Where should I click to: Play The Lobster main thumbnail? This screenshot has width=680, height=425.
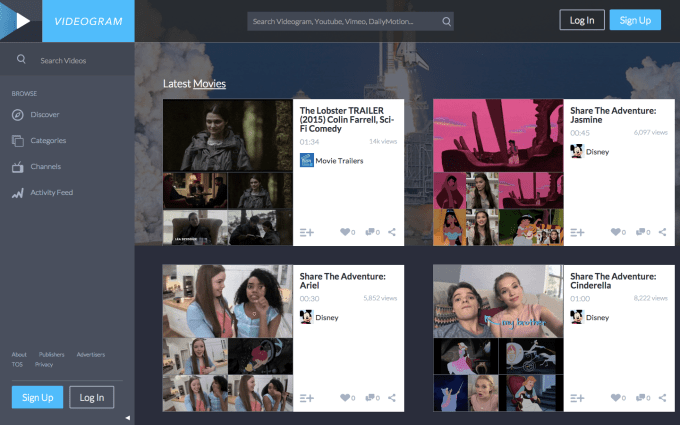228,135
